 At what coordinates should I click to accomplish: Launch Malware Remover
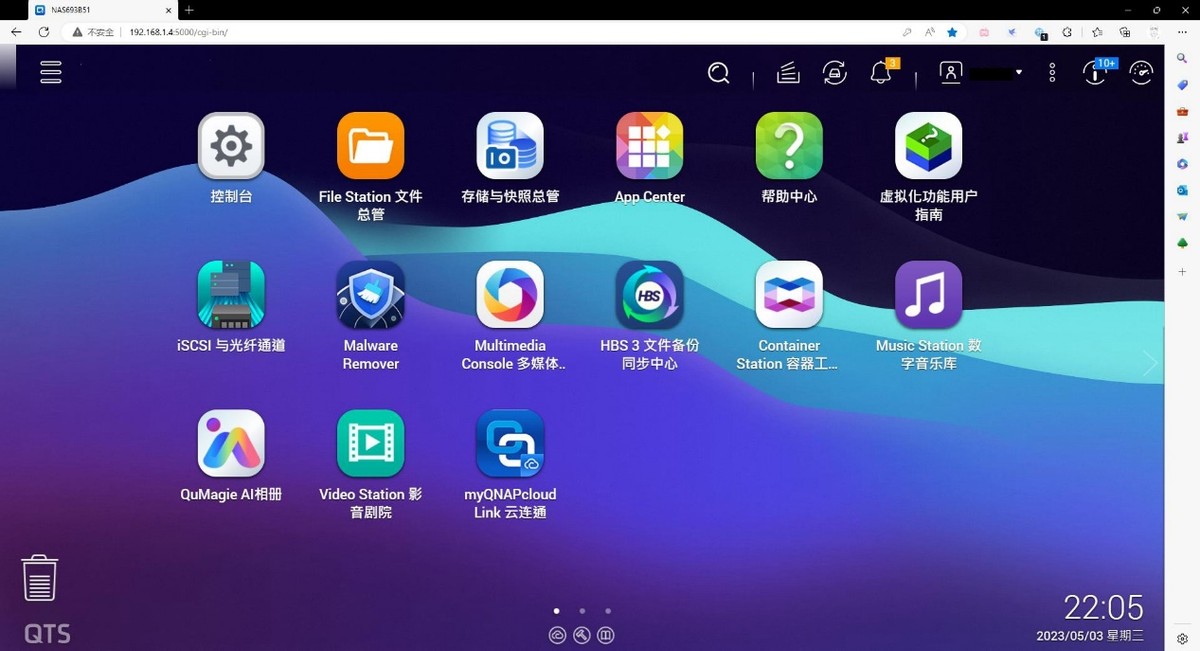[x=370, y=294]
